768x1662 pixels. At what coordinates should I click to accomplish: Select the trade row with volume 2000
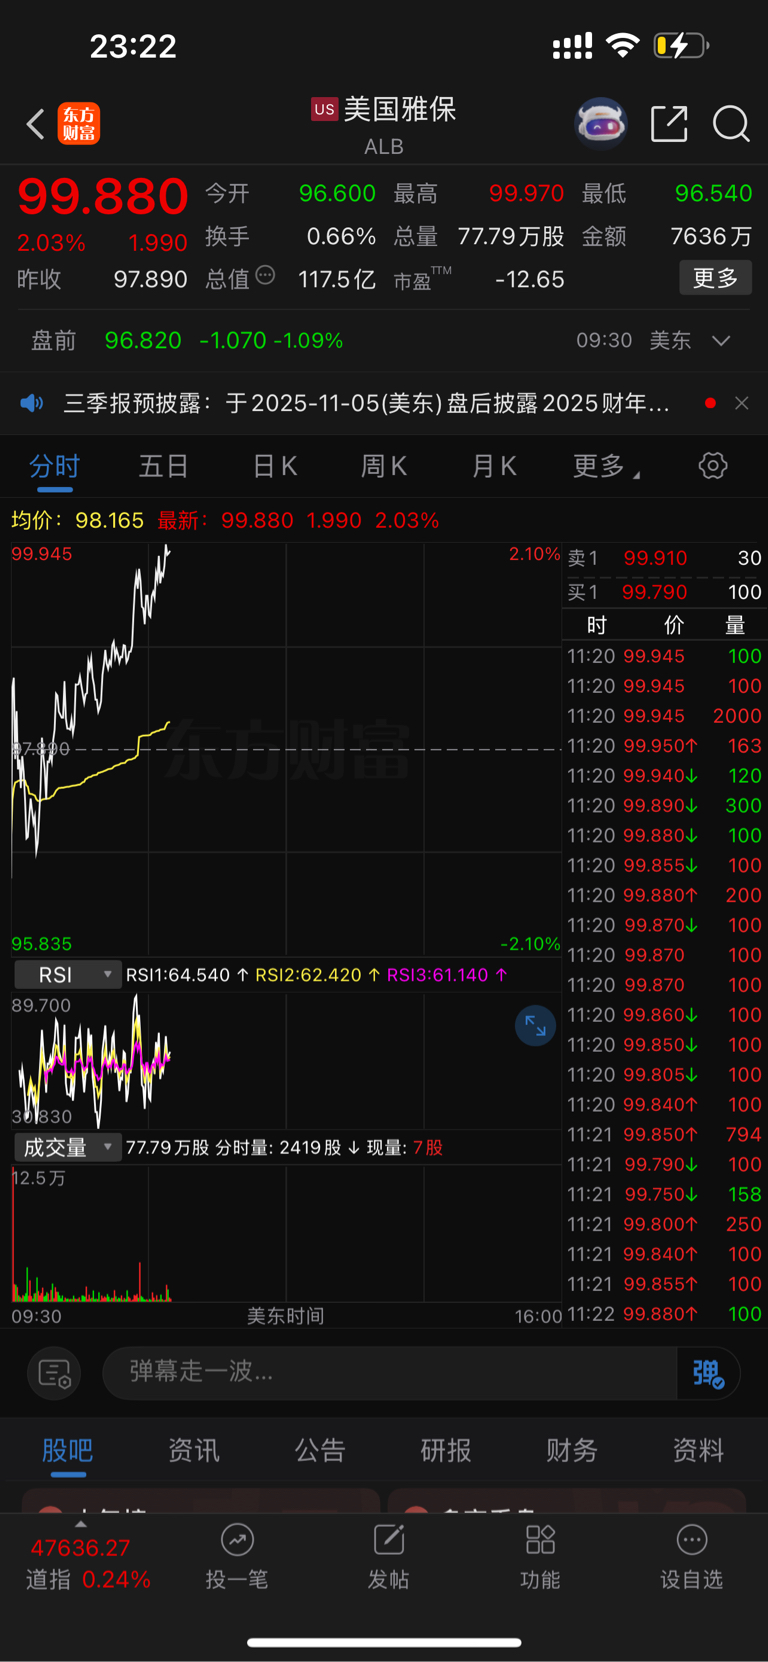665,716
